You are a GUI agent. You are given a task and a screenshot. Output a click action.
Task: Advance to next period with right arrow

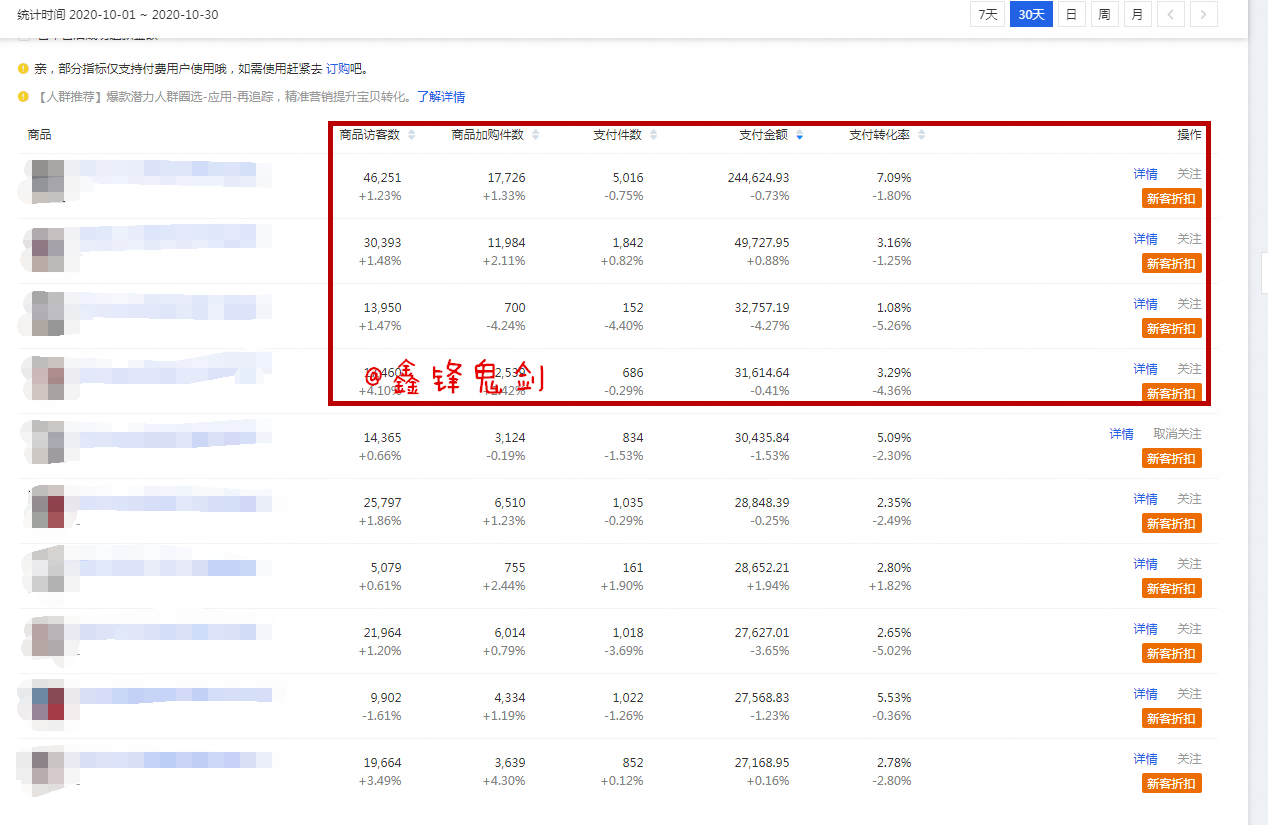(1204, 14)
